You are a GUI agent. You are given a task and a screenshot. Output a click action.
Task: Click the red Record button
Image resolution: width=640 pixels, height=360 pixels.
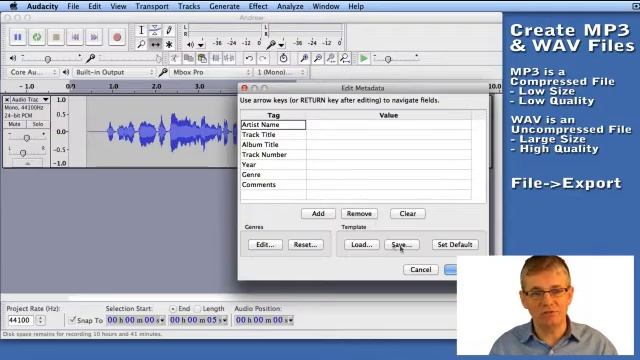point(117,37)
